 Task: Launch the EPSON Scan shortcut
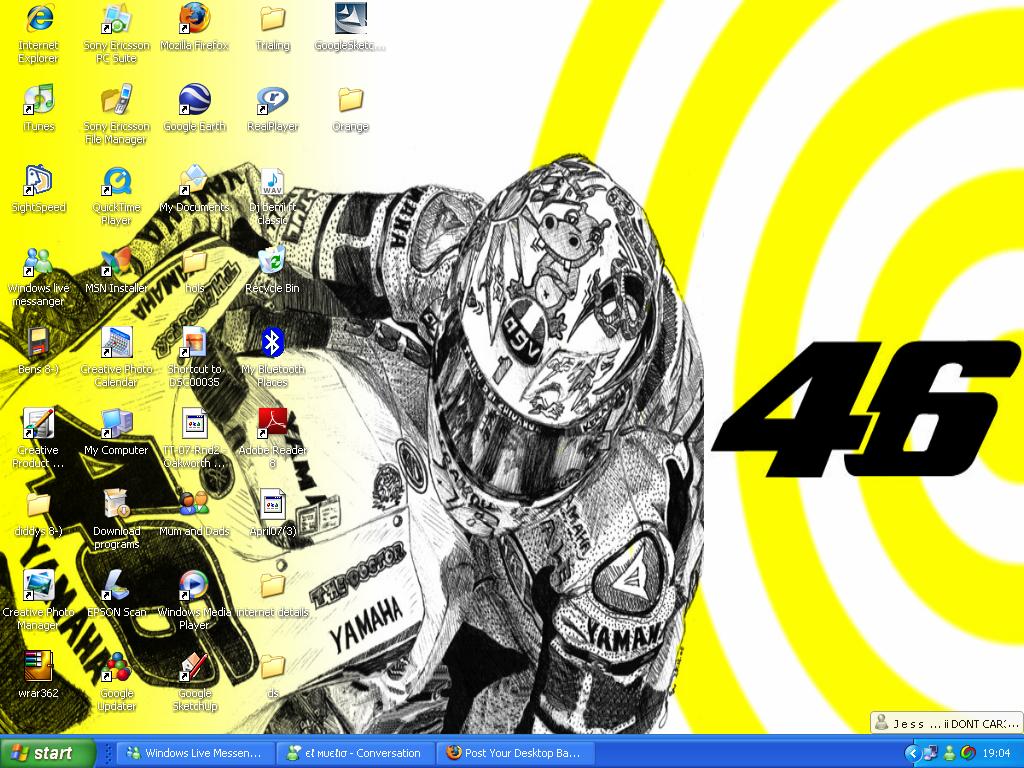coord(116,586)
